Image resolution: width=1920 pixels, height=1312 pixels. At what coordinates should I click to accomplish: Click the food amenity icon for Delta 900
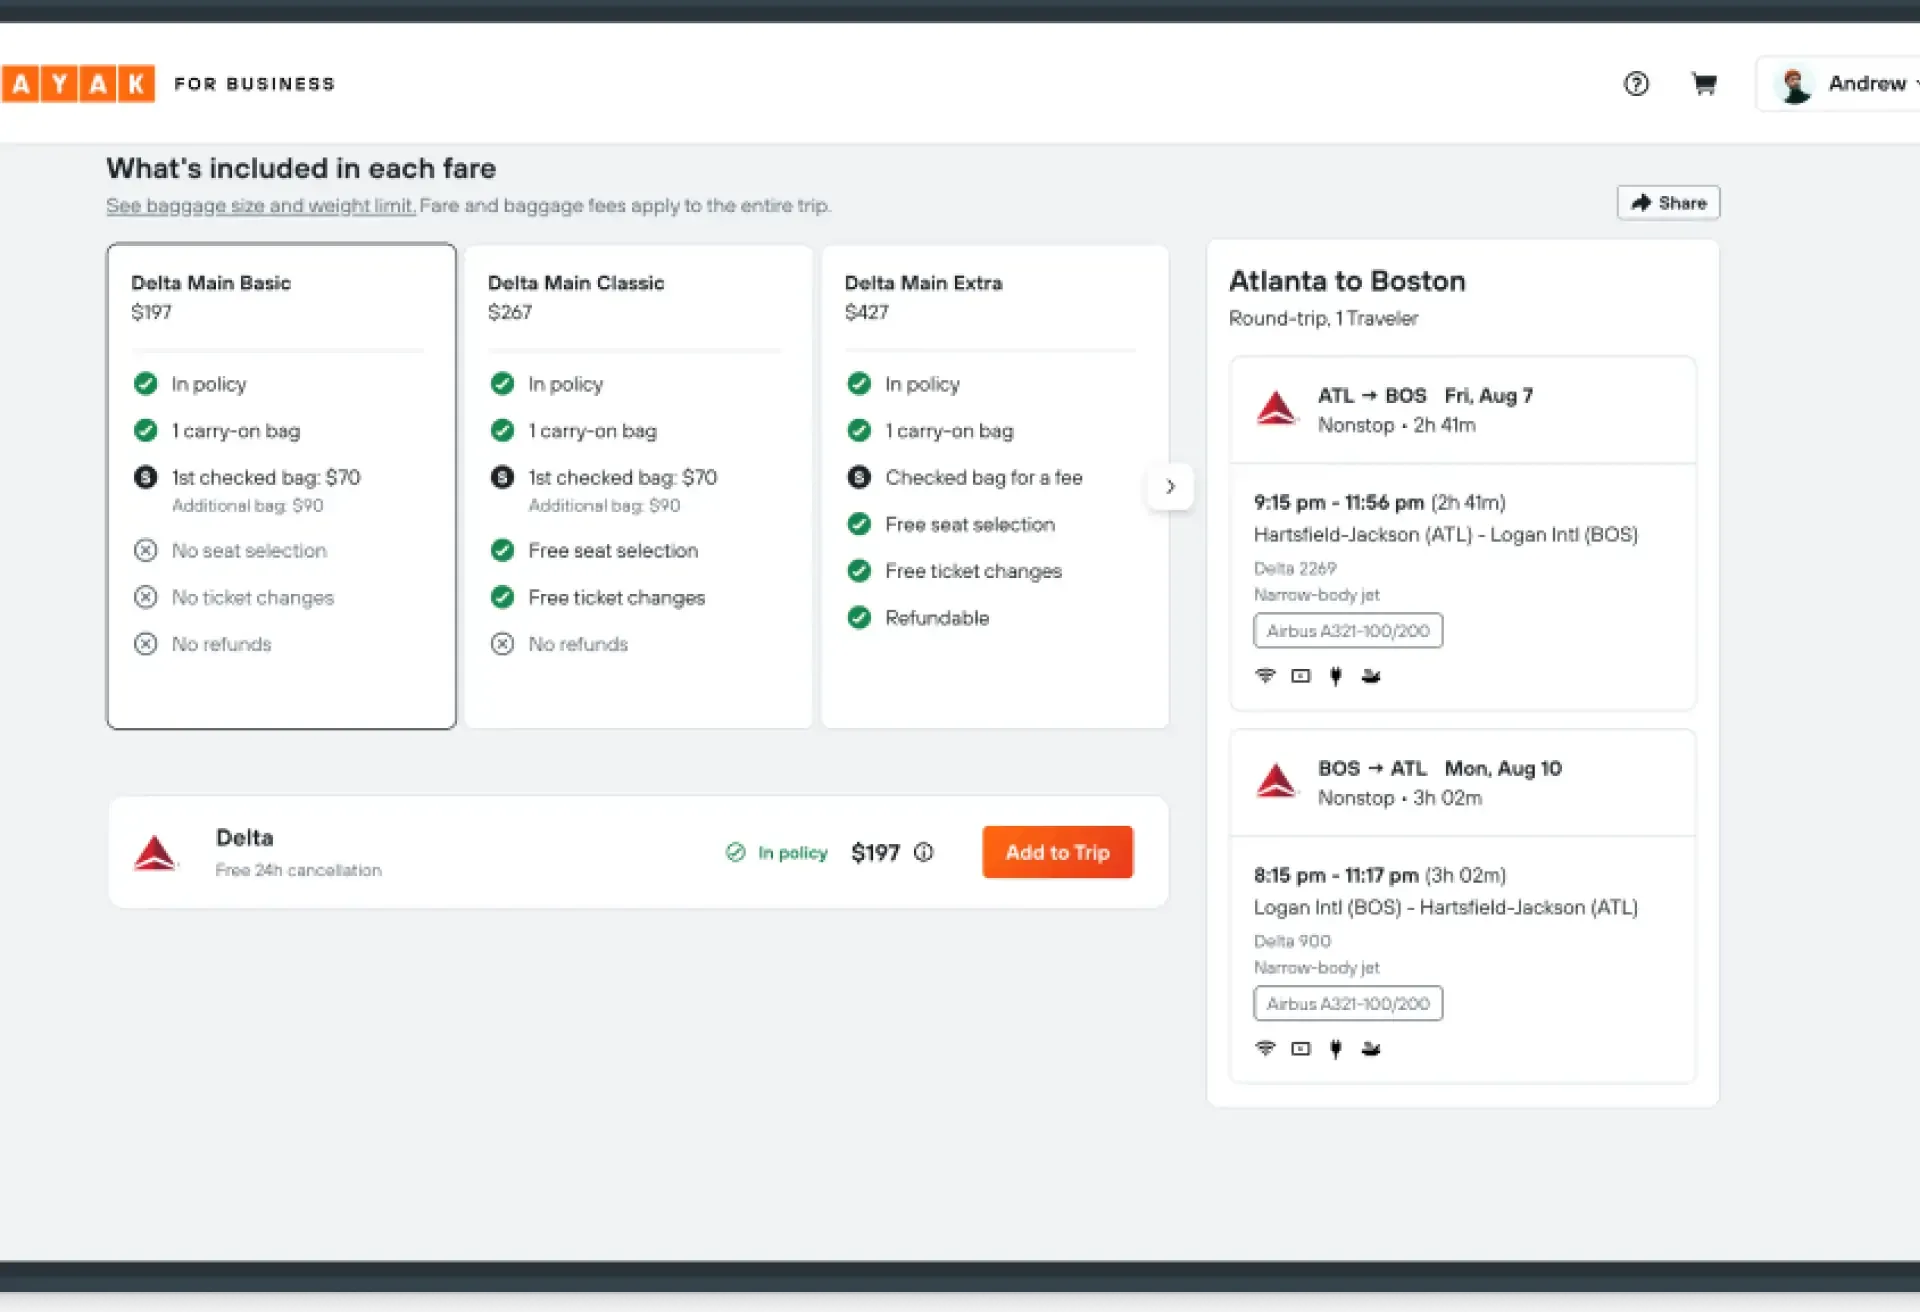click(x=1371, y=1049)
